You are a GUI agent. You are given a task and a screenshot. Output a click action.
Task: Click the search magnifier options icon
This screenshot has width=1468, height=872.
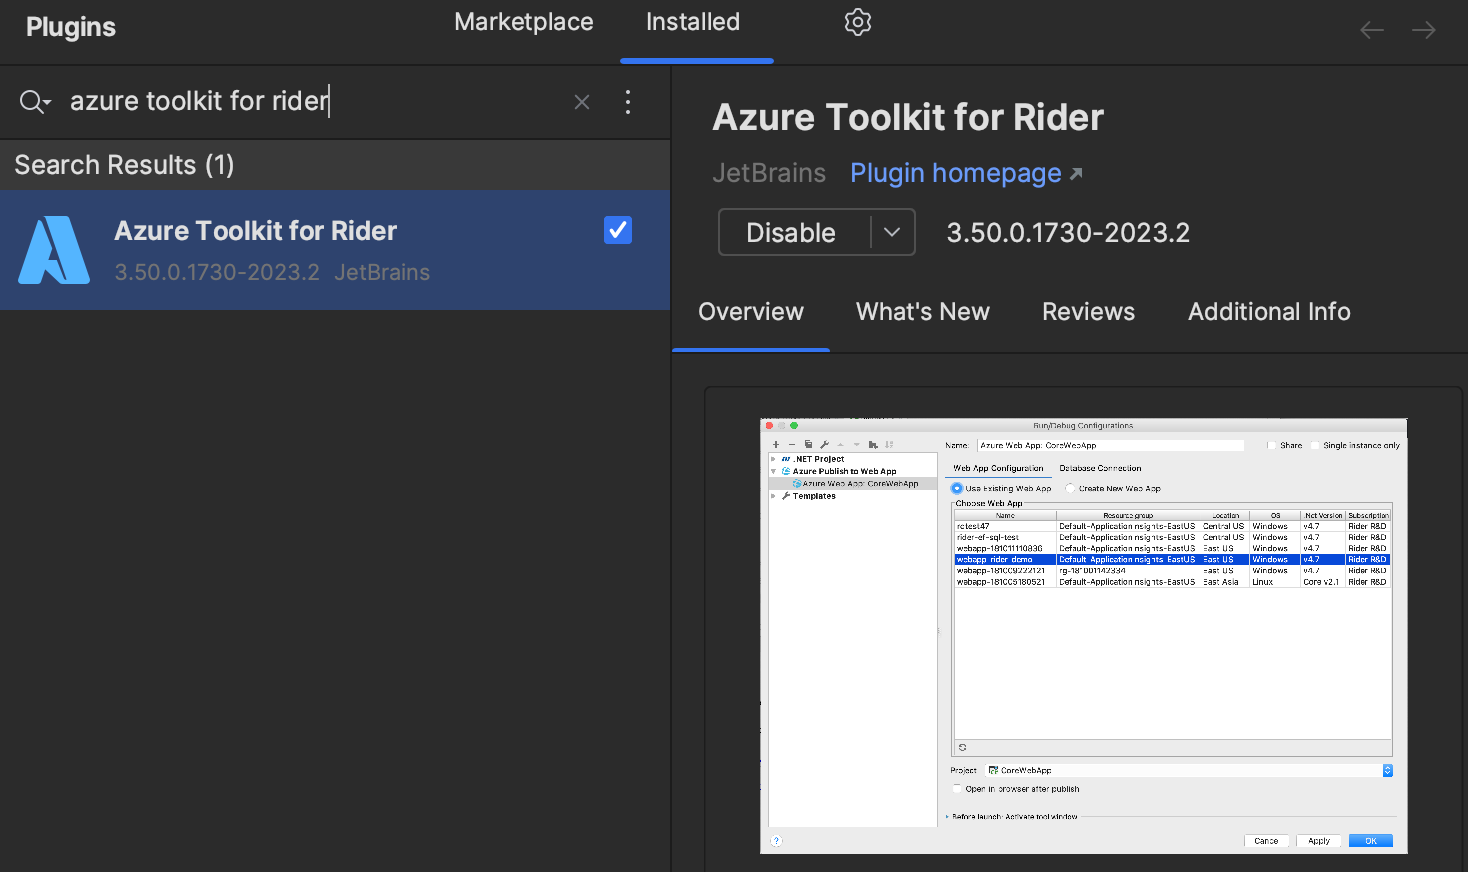click(35, 102)
